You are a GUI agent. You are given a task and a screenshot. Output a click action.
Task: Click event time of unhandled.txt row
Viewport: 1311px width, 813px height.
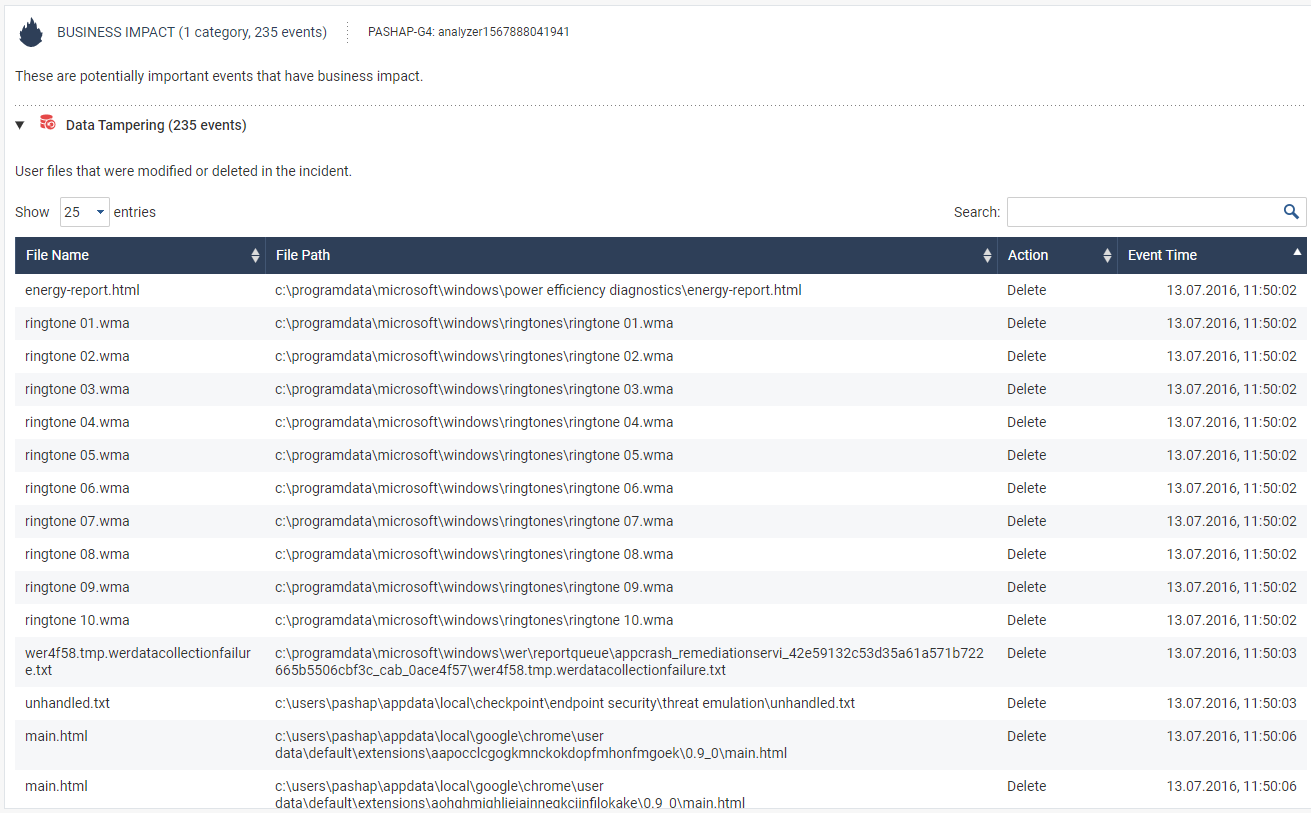pos(1231,703)
